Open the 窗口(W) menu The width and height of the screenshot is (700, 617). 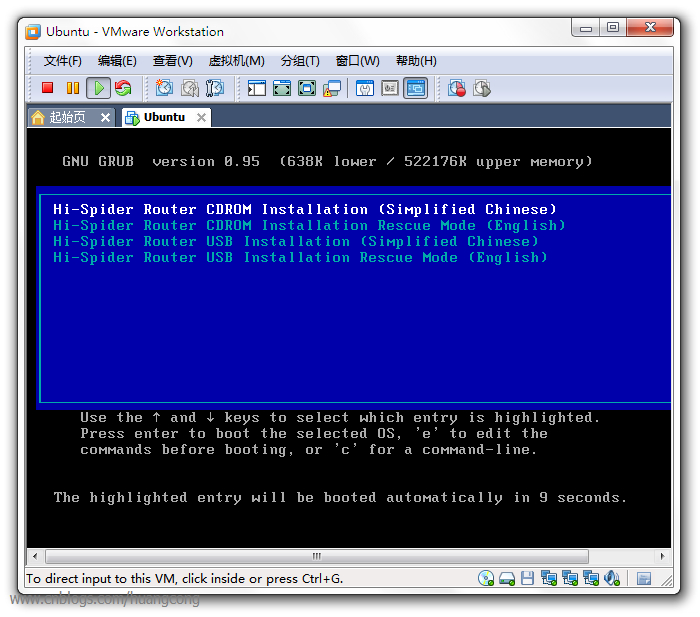click(357, 61)
